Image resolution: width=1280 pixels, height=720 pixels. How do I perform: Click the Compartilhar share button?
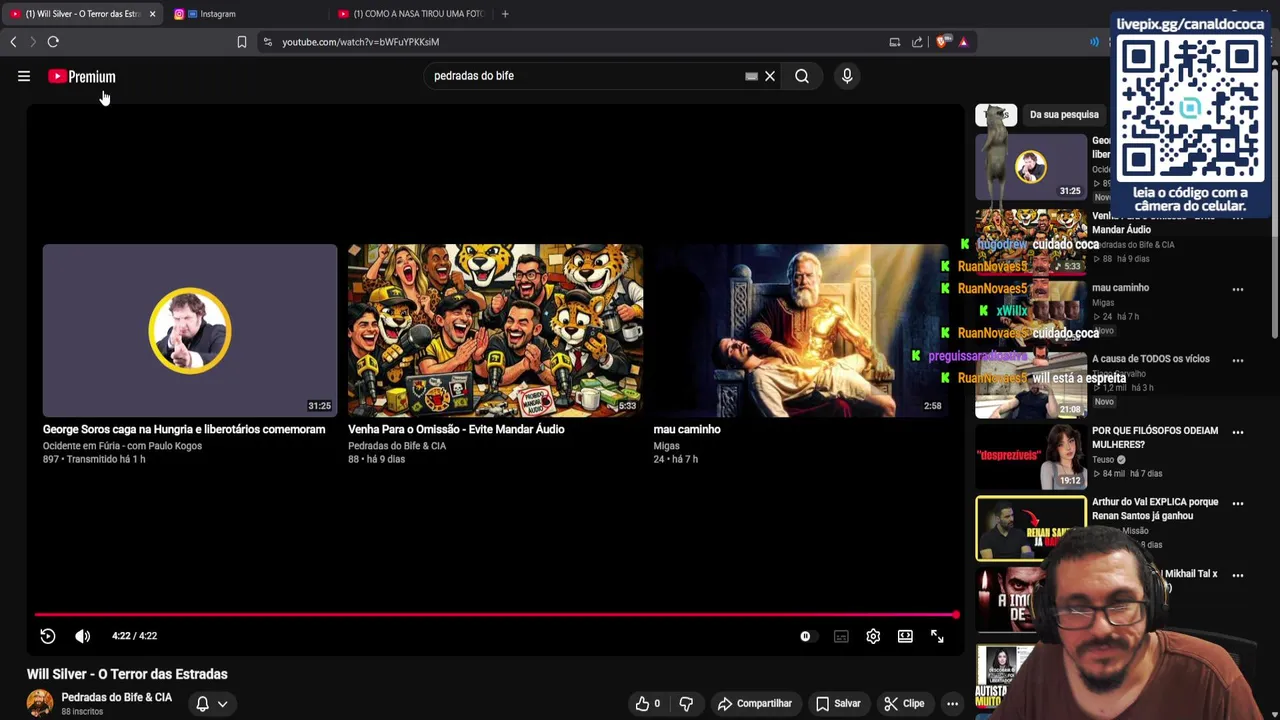tap(755, 704)
